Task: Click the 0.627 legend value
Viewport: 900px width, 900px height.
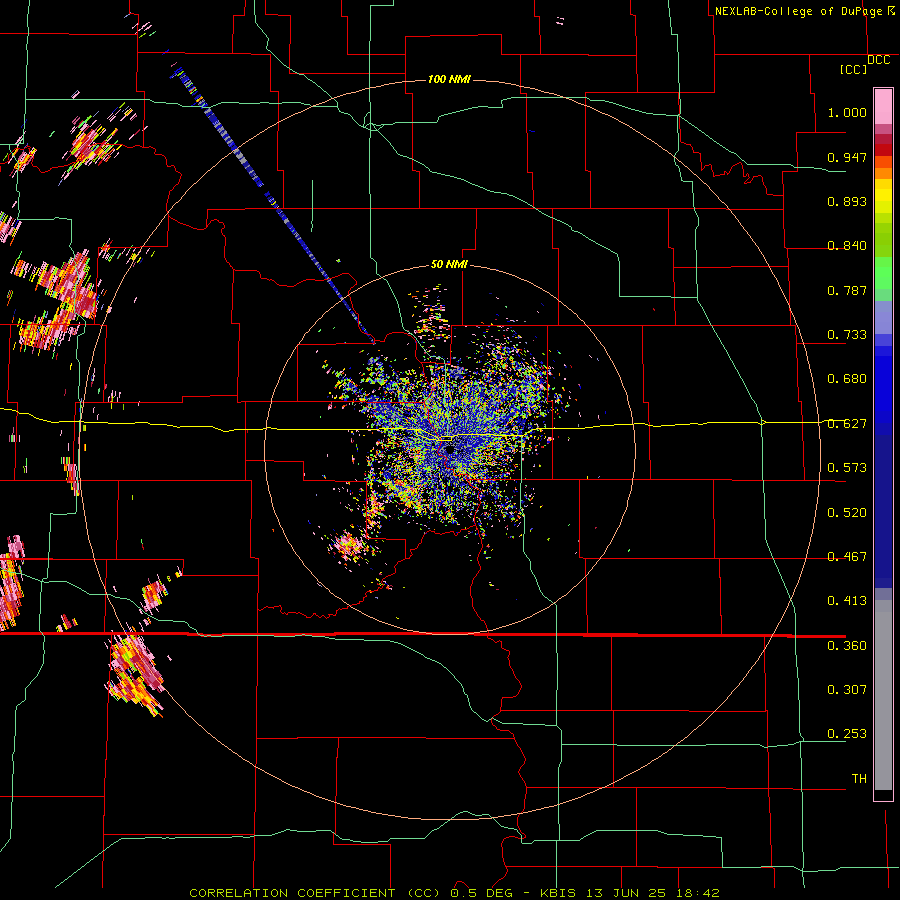Action: 847,424
